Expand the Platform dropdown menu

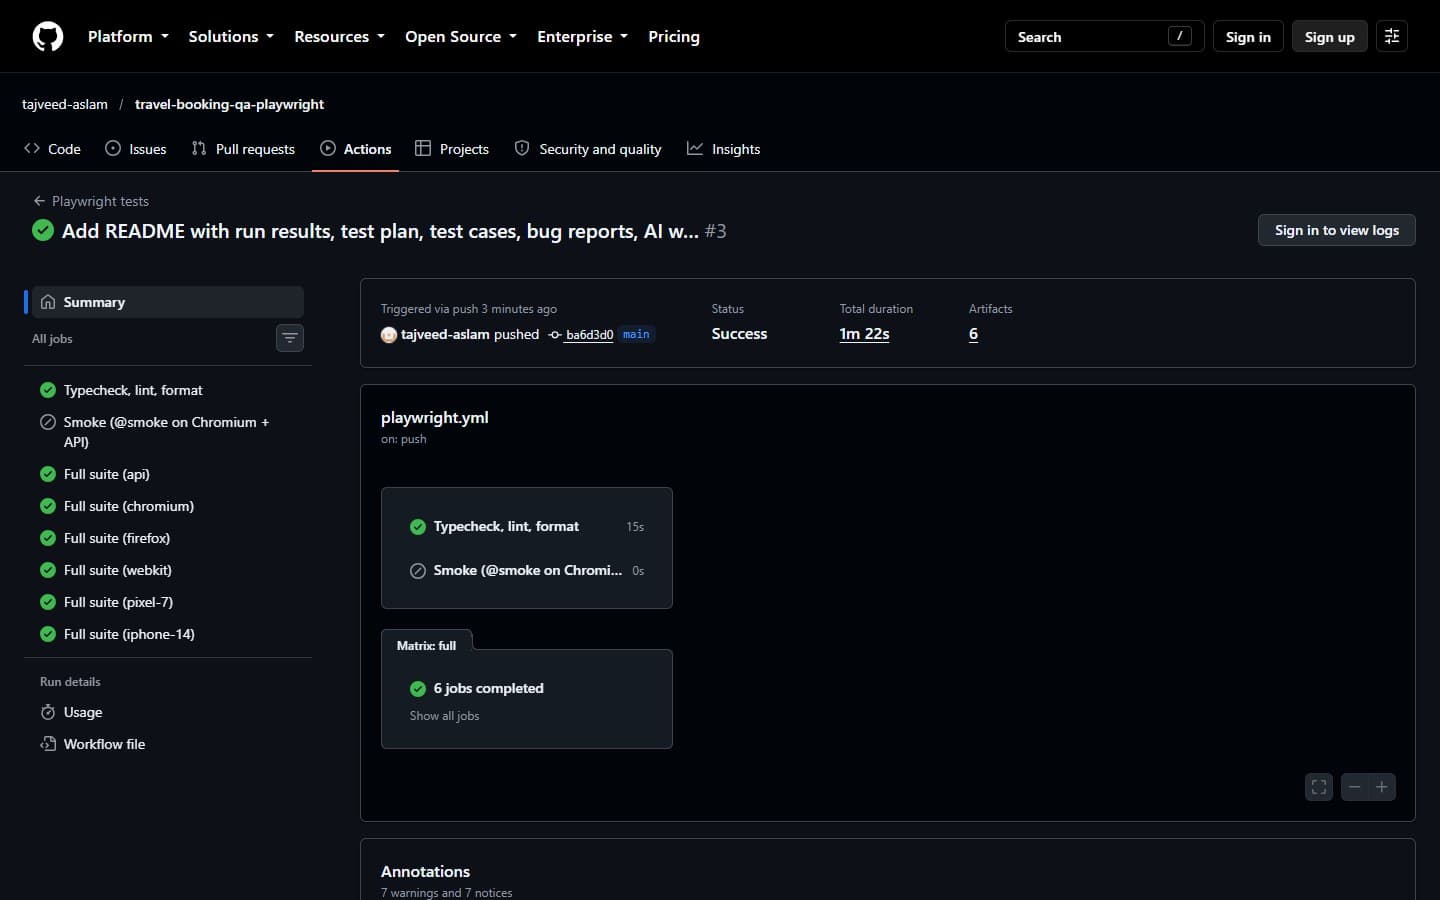tap(128, 36)
